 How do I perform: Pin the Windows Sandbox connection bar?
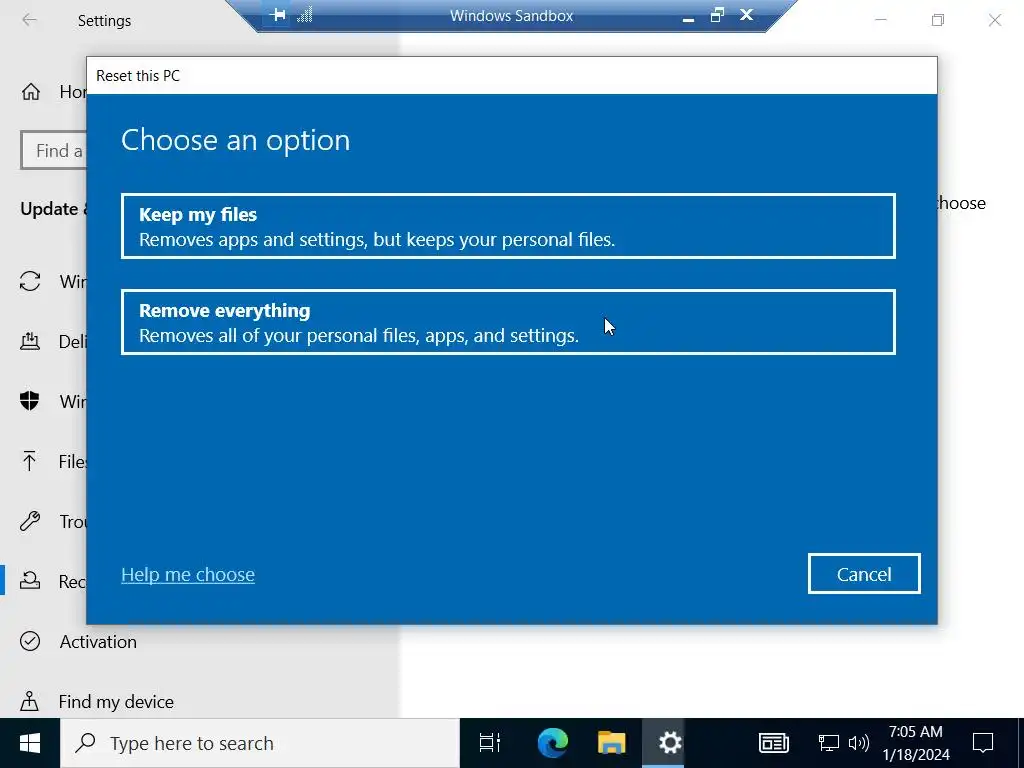point(278,14)
